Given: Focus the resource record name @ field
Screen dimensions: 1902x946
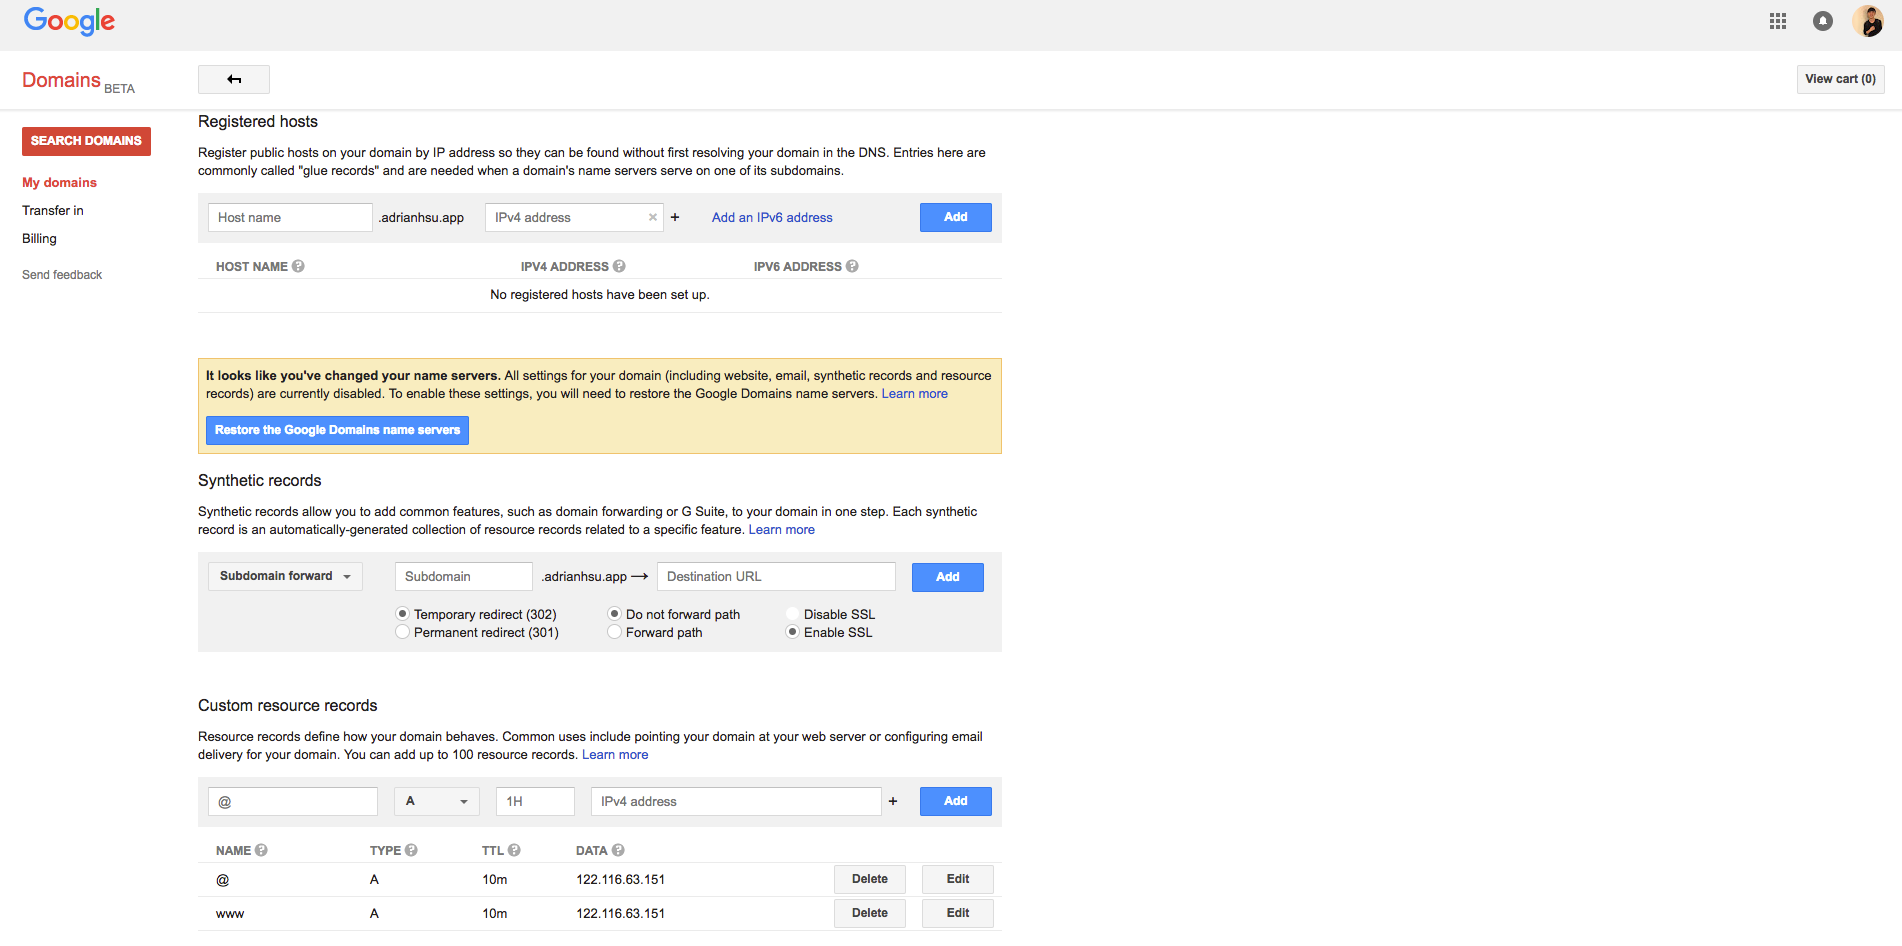Looking at the screenshot, I should [293, 801].
